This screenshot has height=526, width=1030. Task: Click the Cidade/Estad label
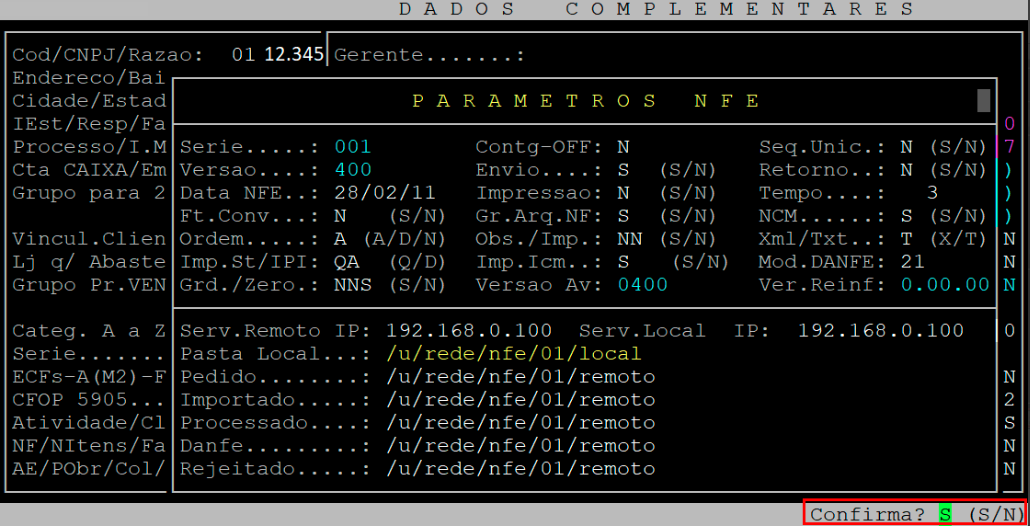tap(89, 101)
